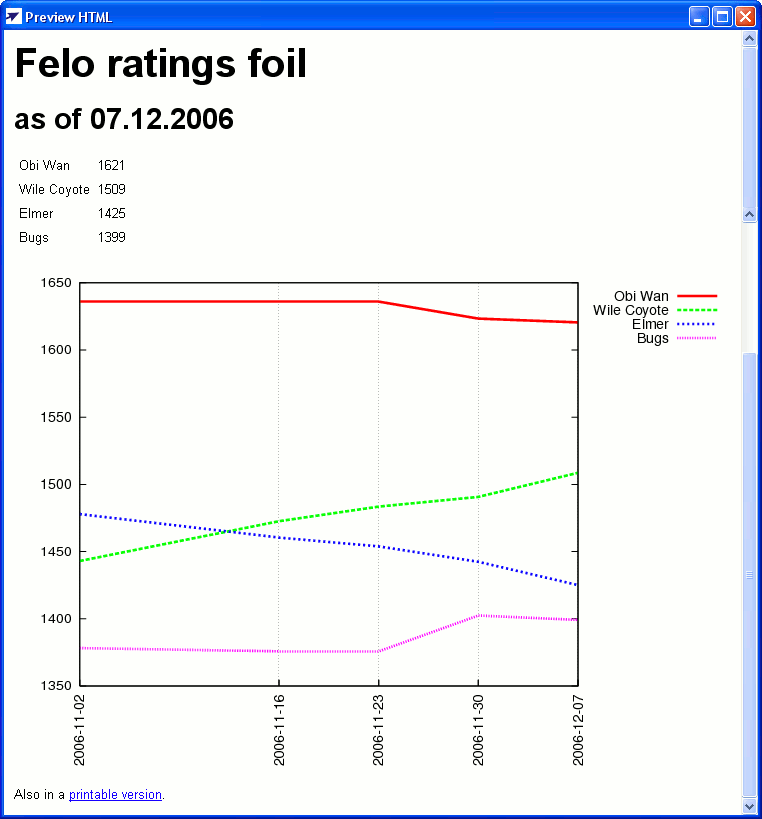Click the 2006-11-16 x-axis date label
Screen dimensions: 762x819
[x=279, y=730]
